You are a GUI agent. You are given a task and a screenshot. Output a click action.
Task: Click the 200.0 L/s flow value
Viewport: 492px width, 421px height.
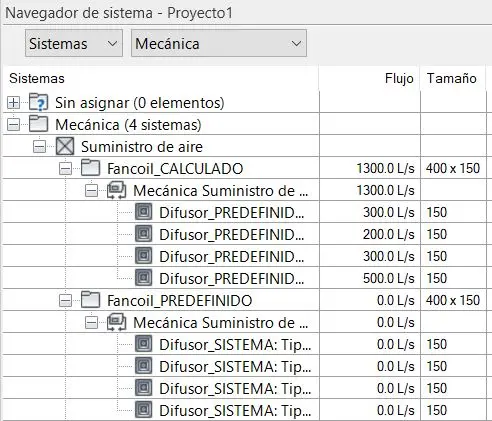pyautogui.click(x=389, y=234)
